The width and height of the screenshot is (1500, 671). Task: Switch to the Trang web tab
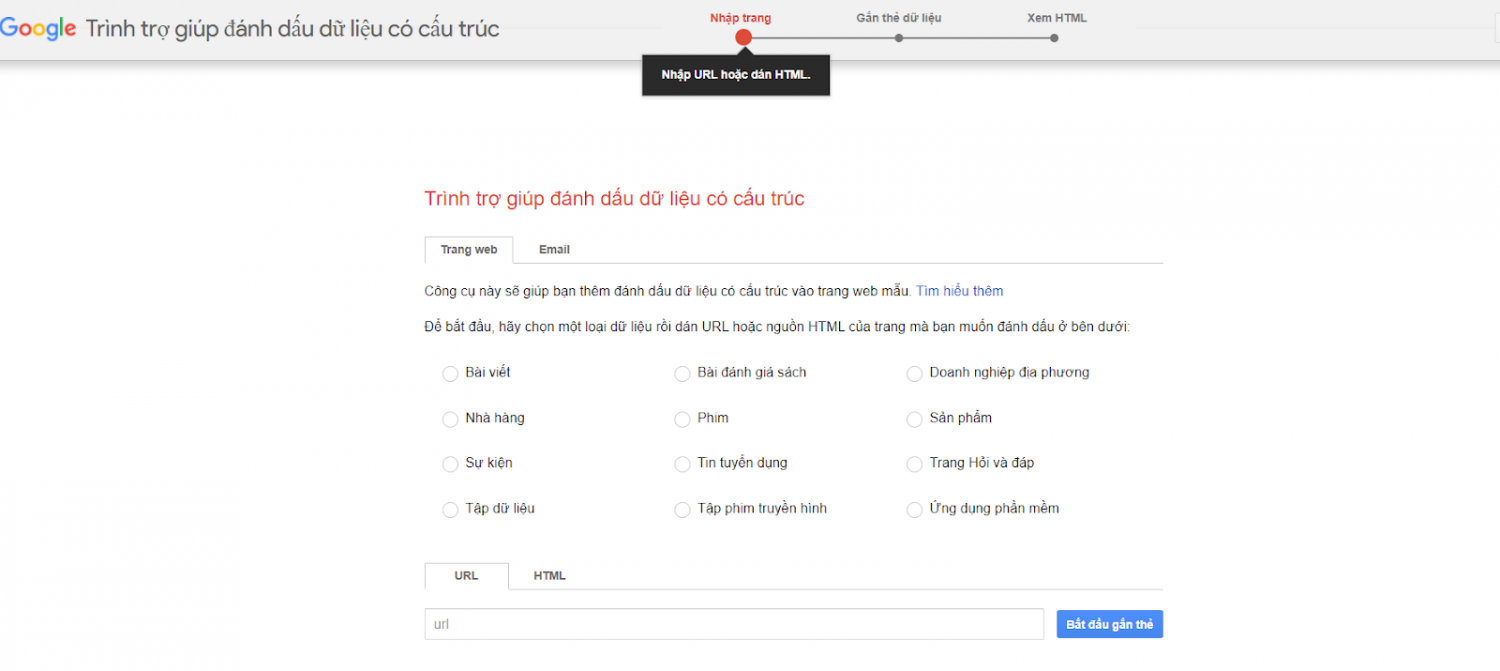click(469, 250)
